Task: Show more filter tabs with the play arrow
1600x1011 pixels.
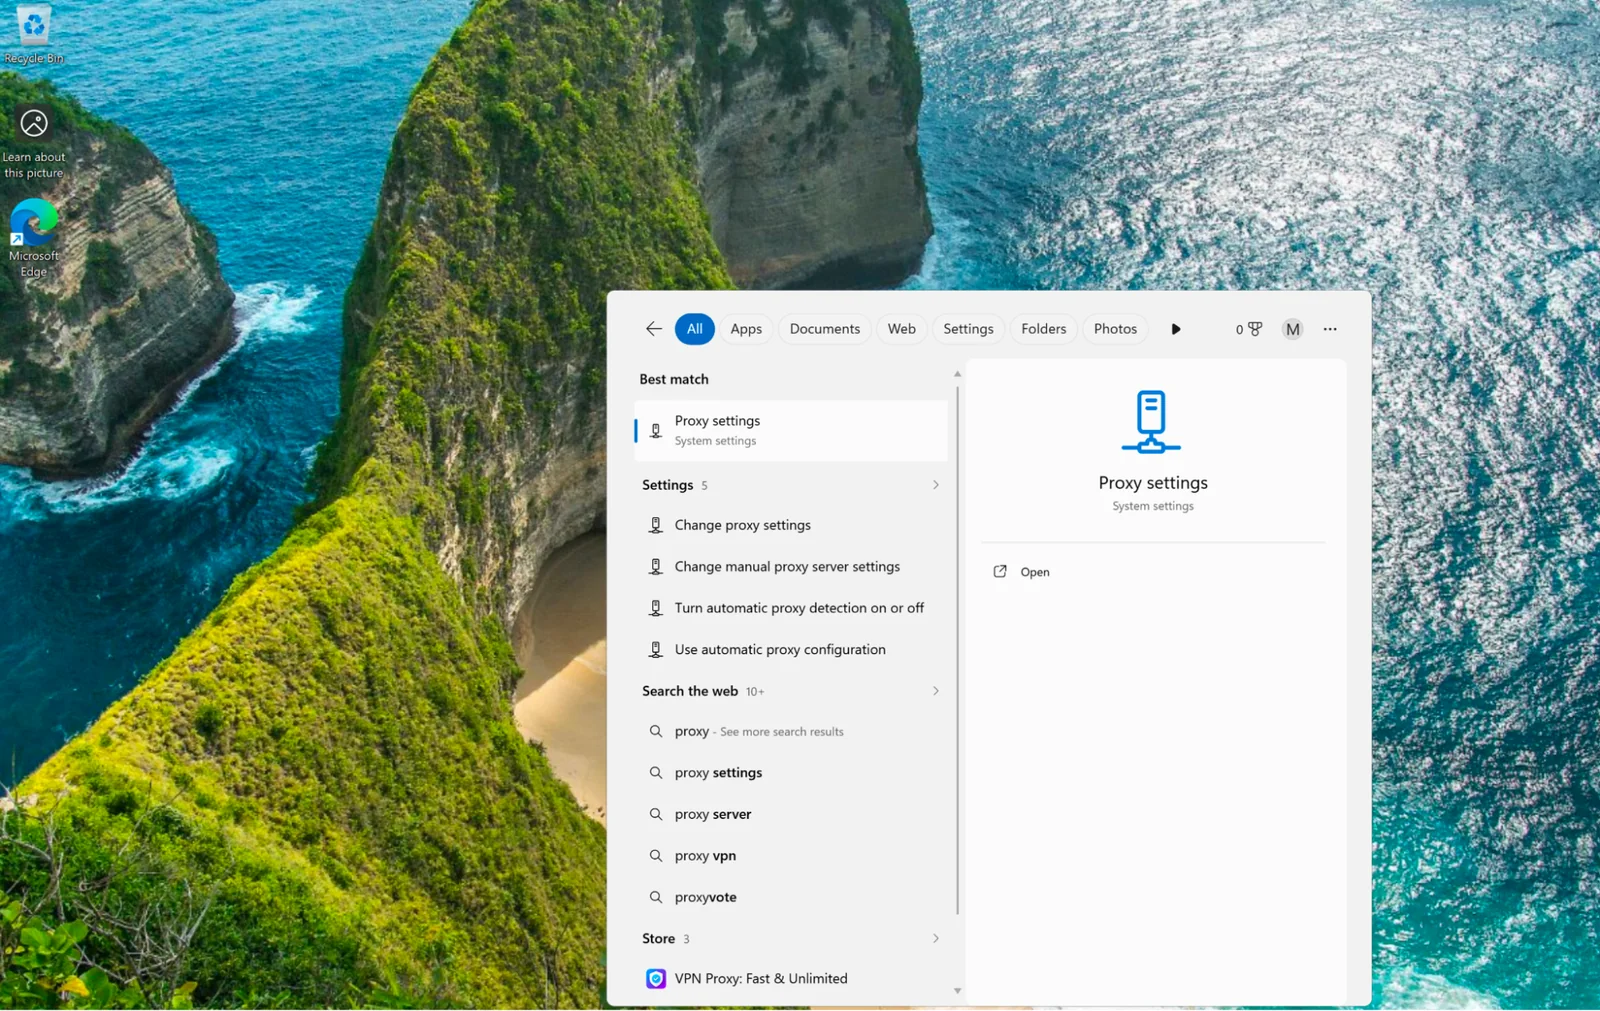Action: click(1176, 329)
